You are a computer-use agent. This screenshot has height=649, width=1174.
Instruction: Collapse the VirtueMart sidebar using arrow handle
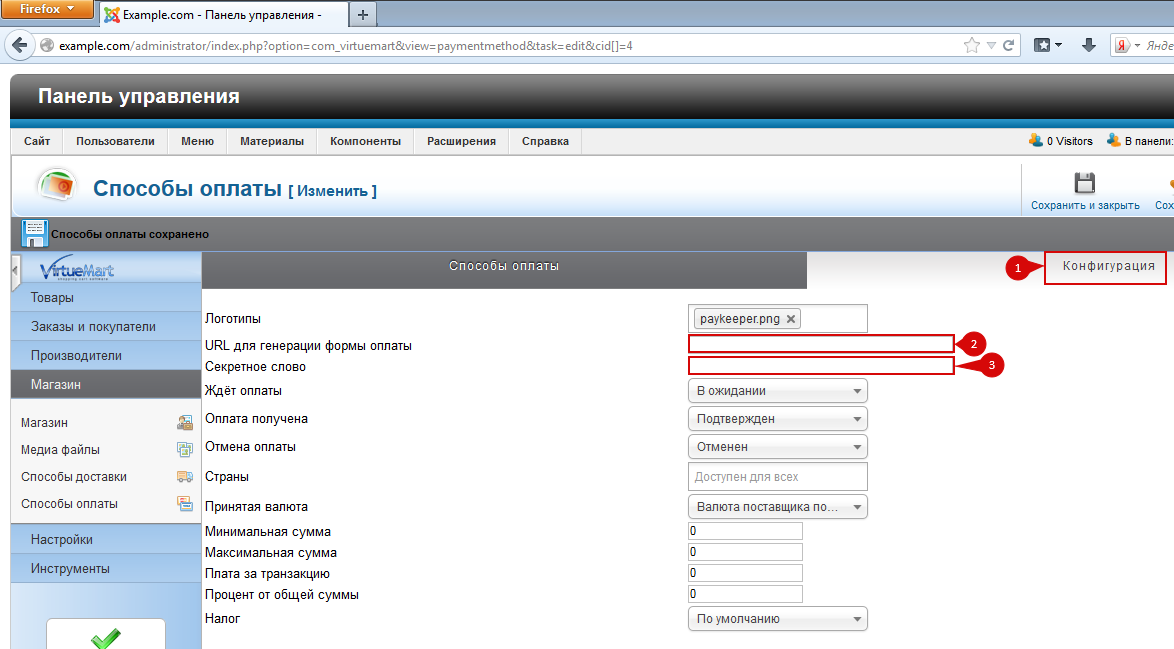(15, 270)
